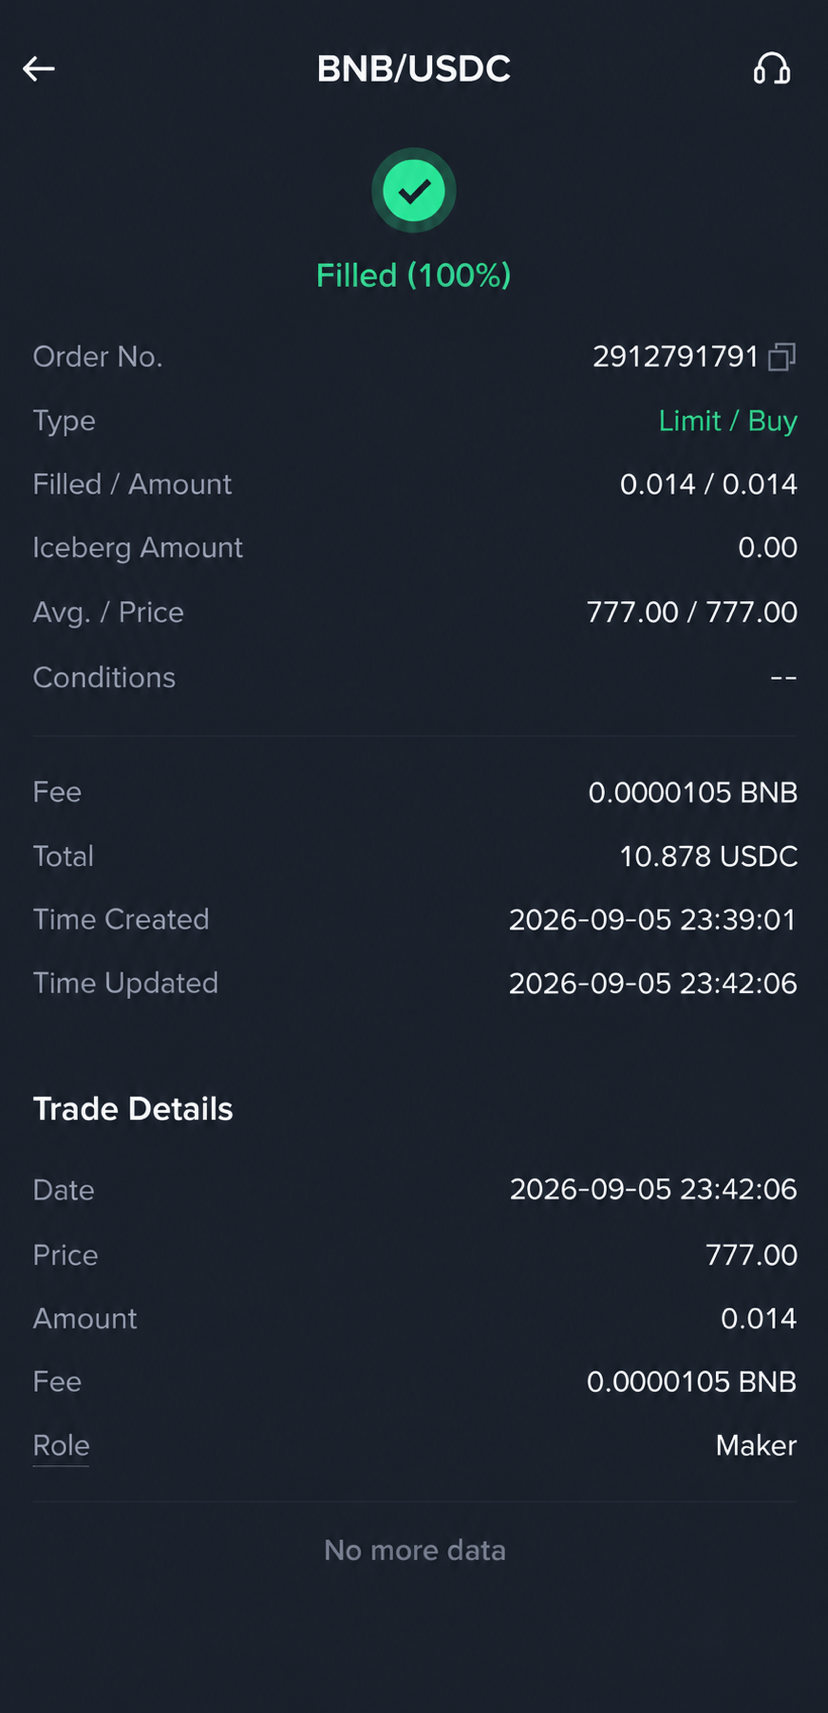Image resolution: width=828 pixels, height=1713 pixels.
Task: Tap the green filled checkmark icon
Action: click(x=414, y=190)
